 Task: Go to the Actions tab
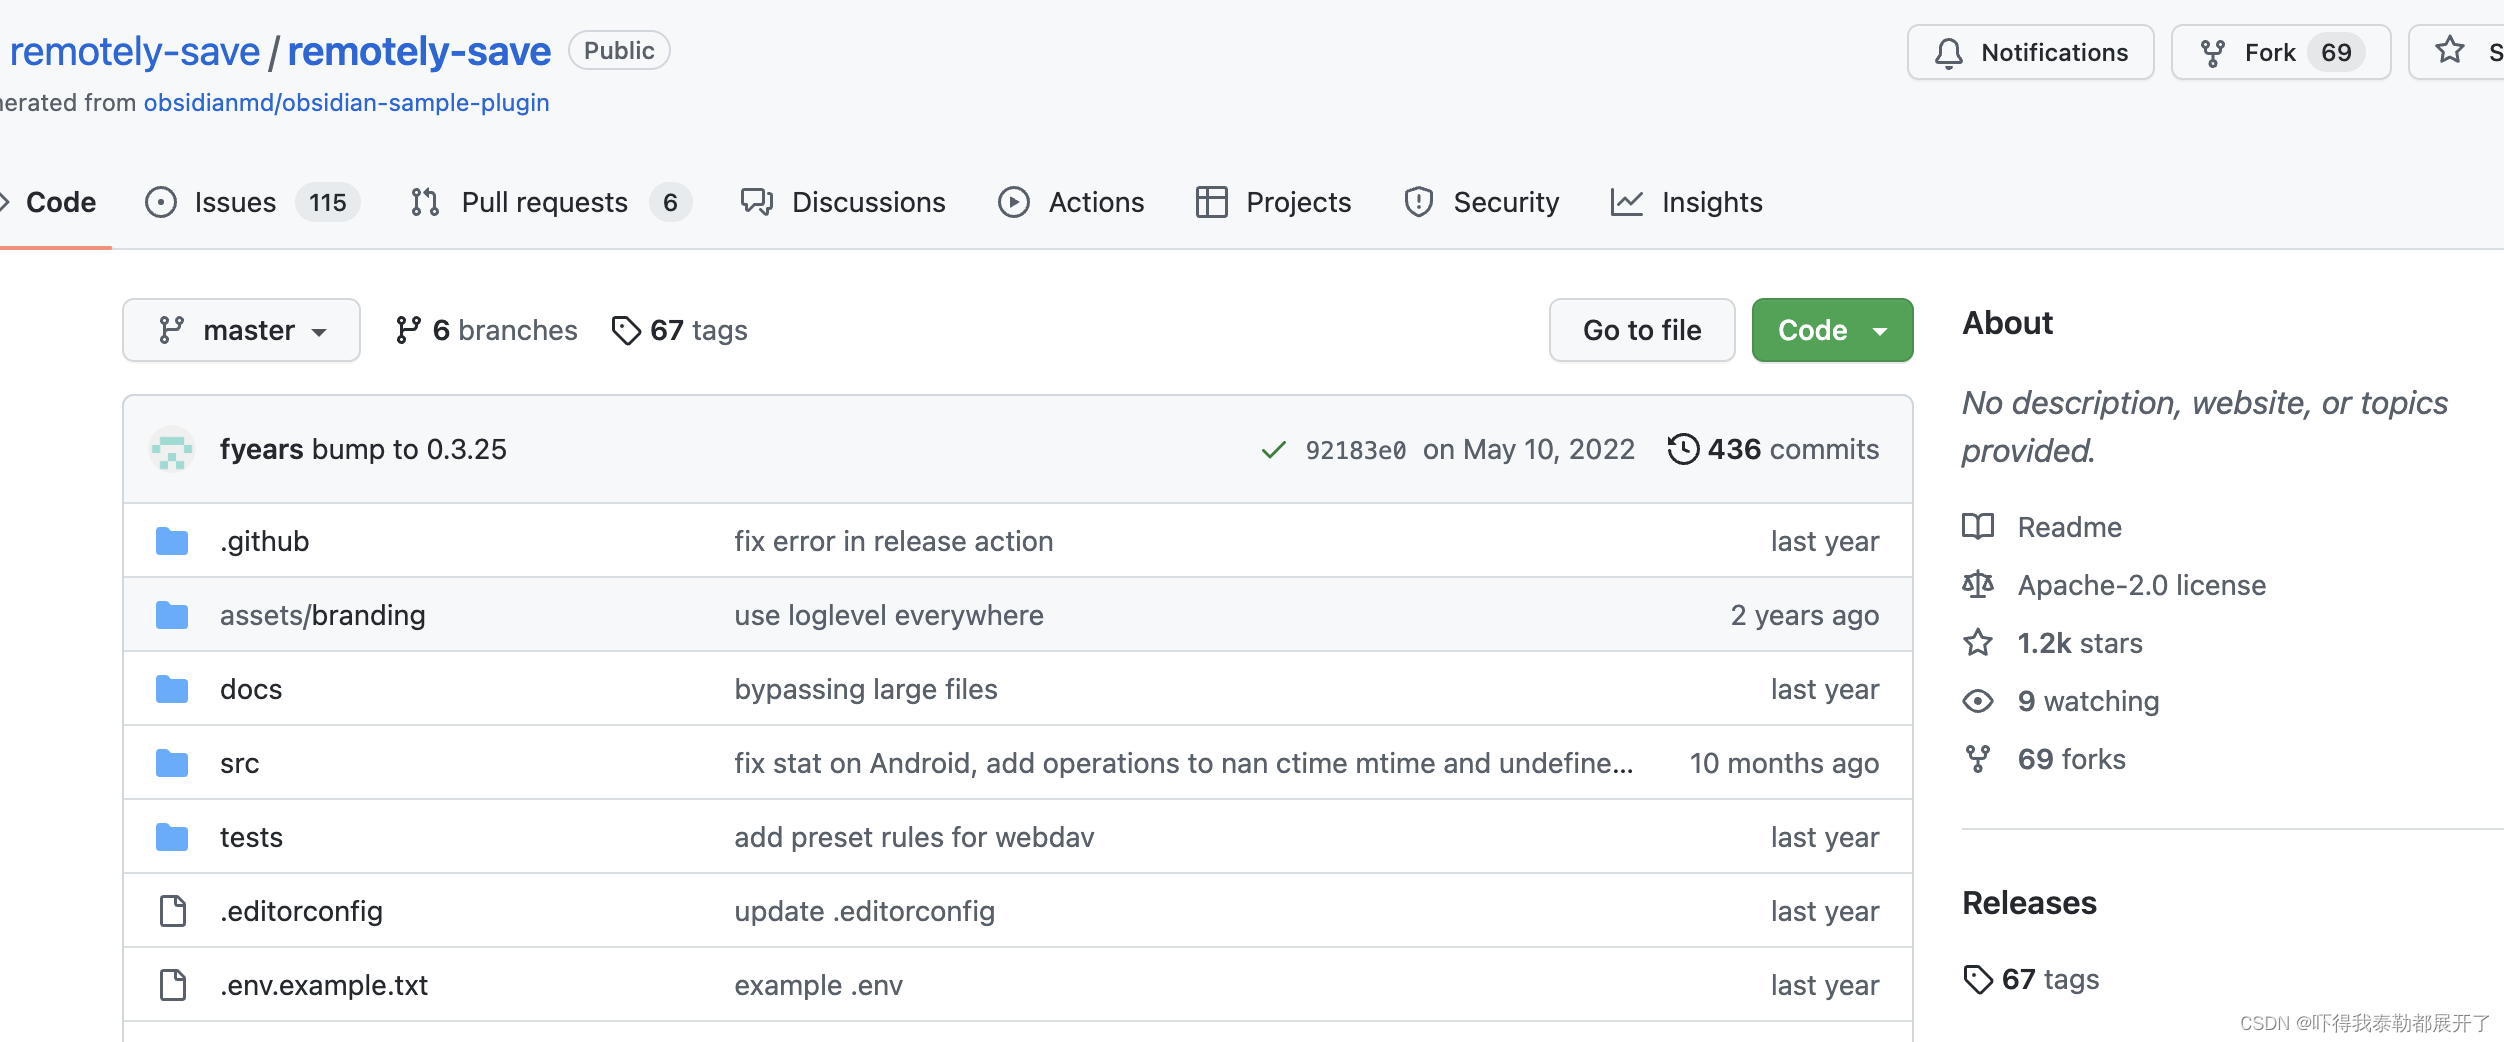1071,202
